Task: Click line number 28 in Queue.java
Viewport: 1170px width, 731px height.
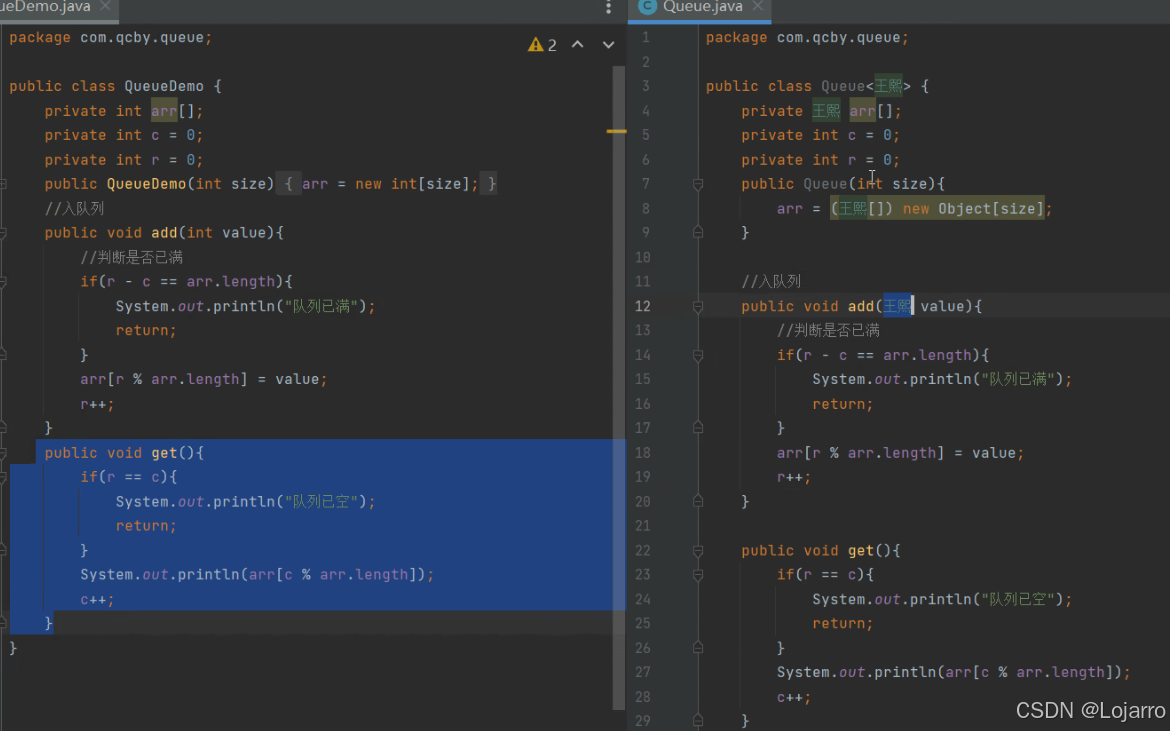Action: click(643, 697)
